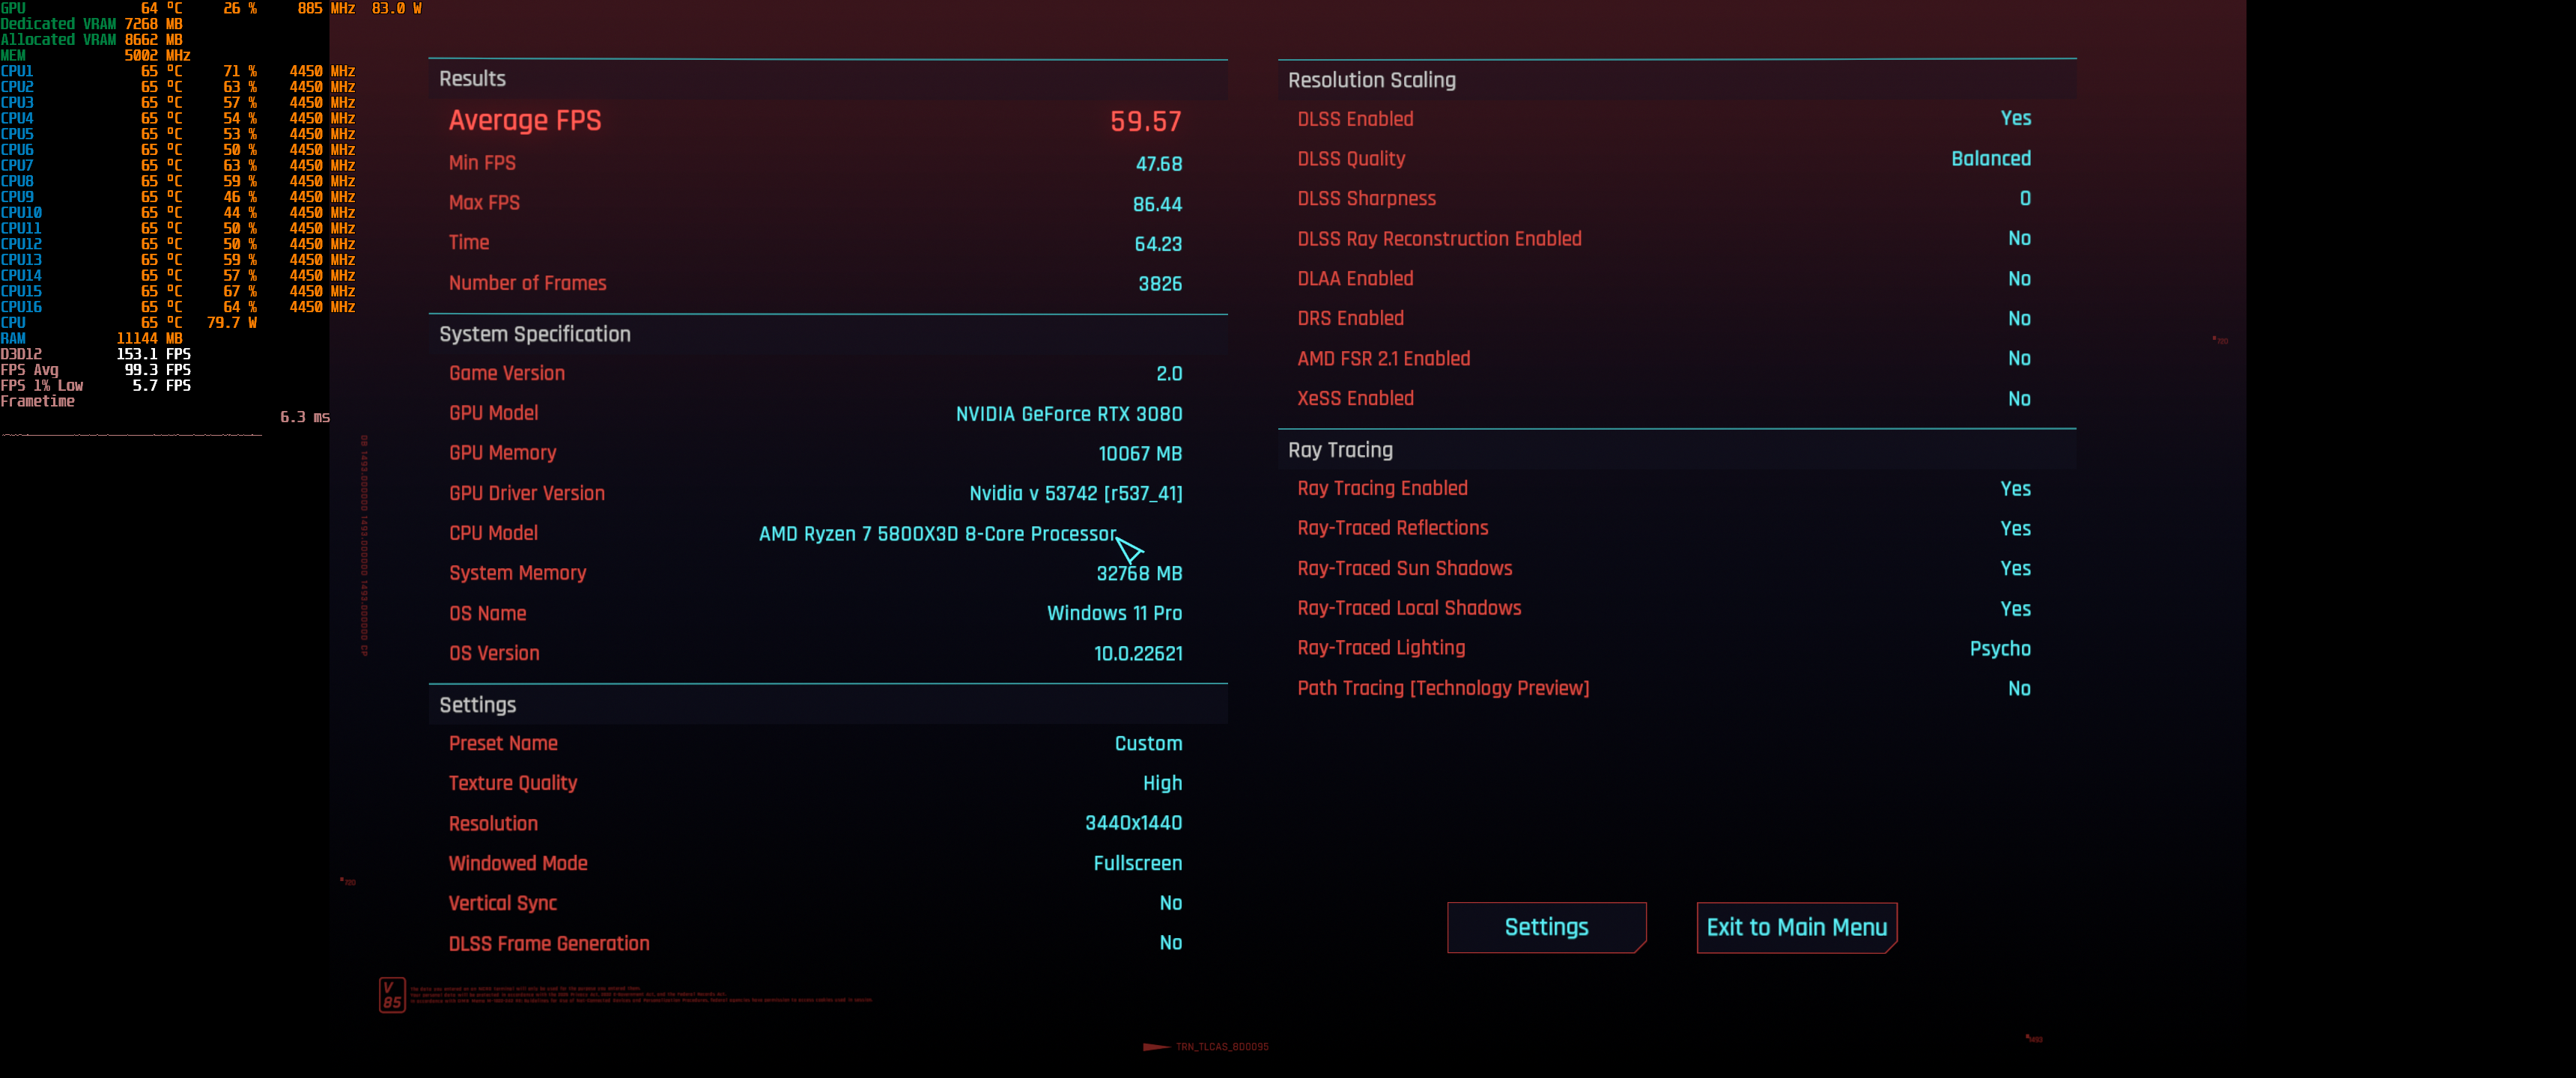Click the DLSS Enabled Yes value
The height and width of the screenshot is (1078, 2576).
pyautogui.click(x=2014, y=118)
